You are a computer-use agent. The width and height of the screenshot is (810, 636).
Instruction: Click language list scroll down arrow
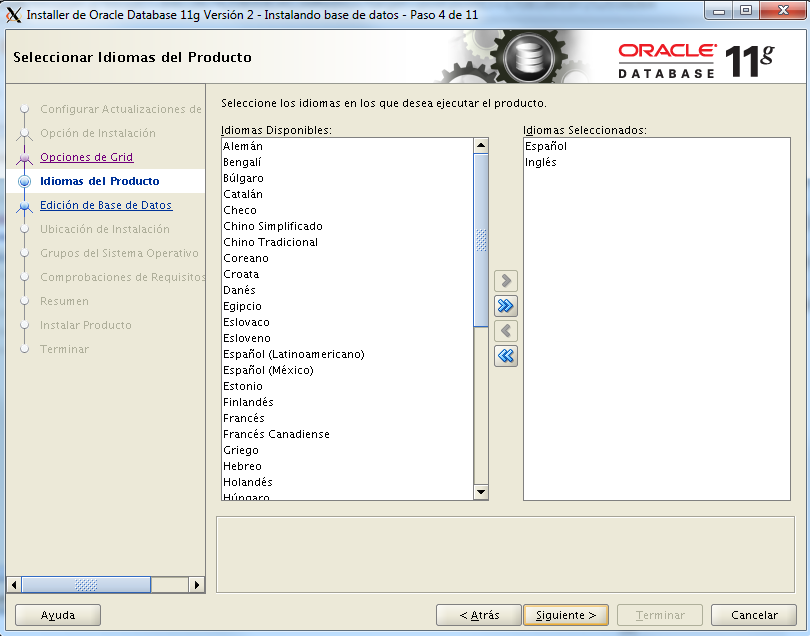point(481,492)
